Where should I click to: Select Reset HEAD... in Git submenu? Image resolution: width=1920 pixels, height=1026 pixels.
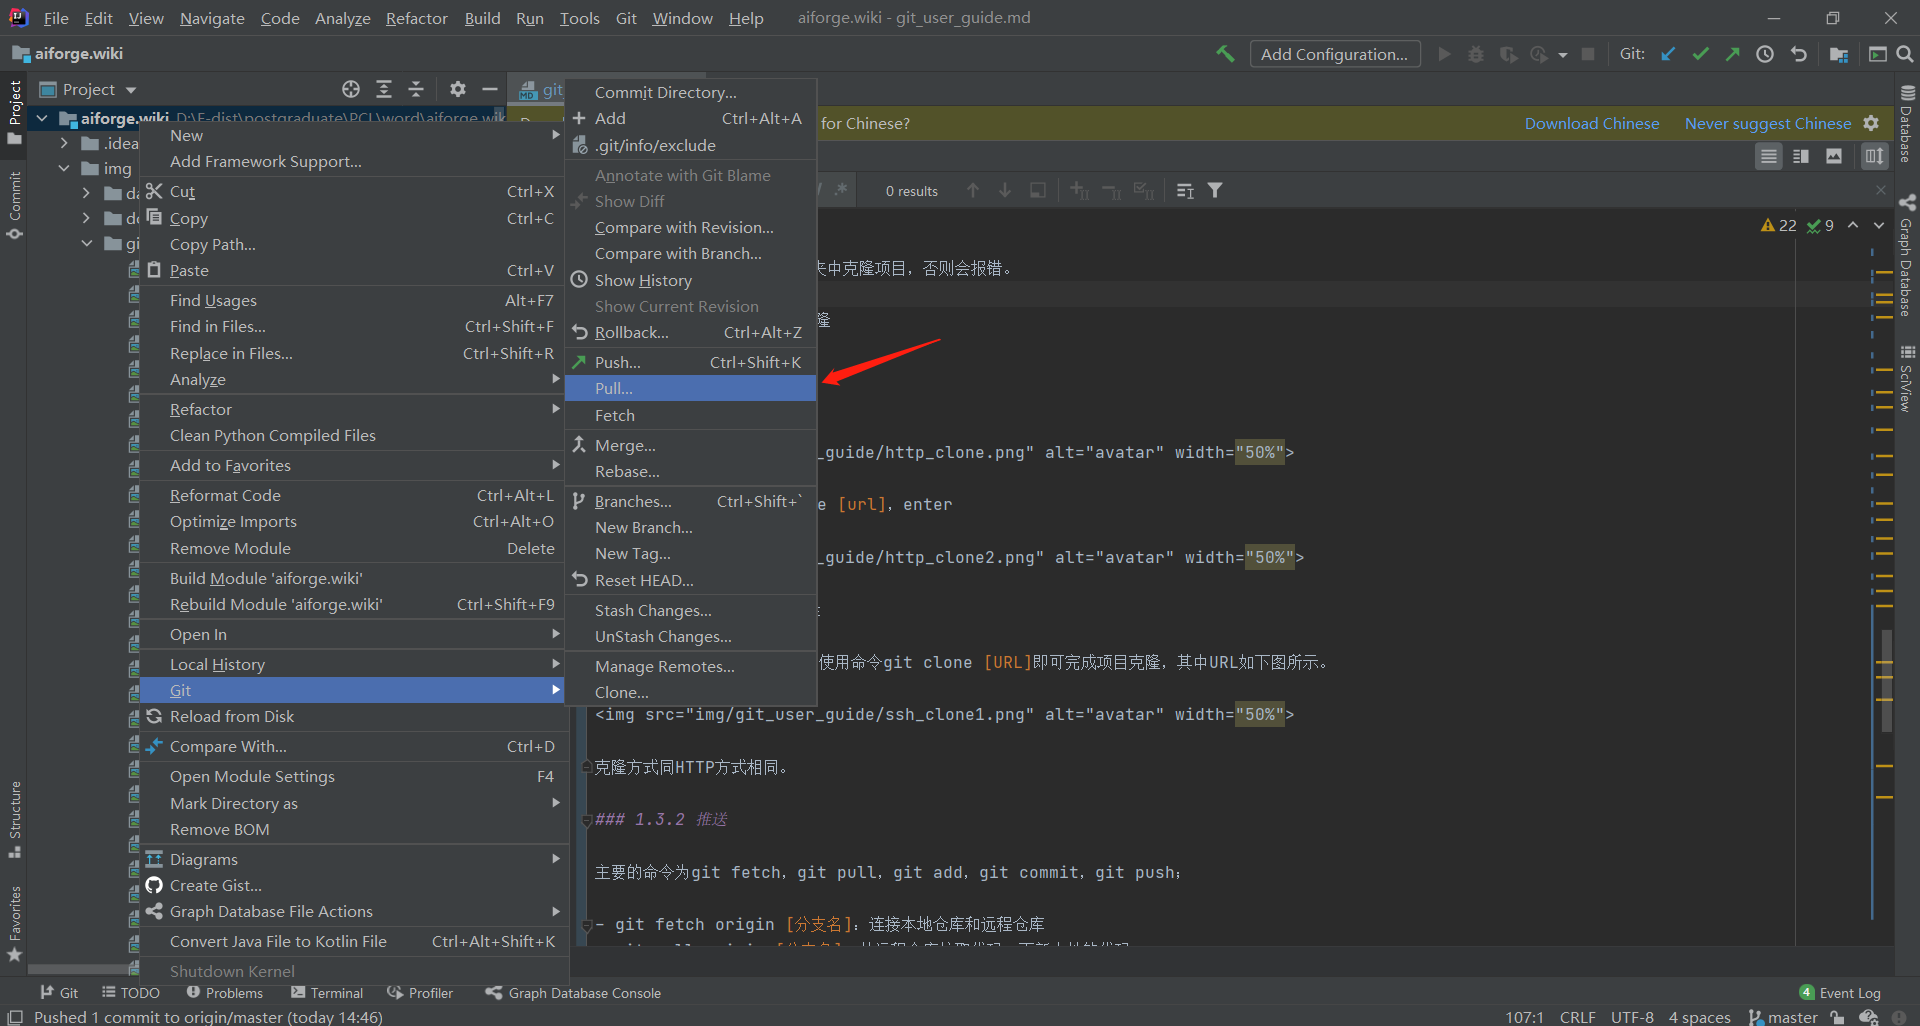(x=691, y=580)
